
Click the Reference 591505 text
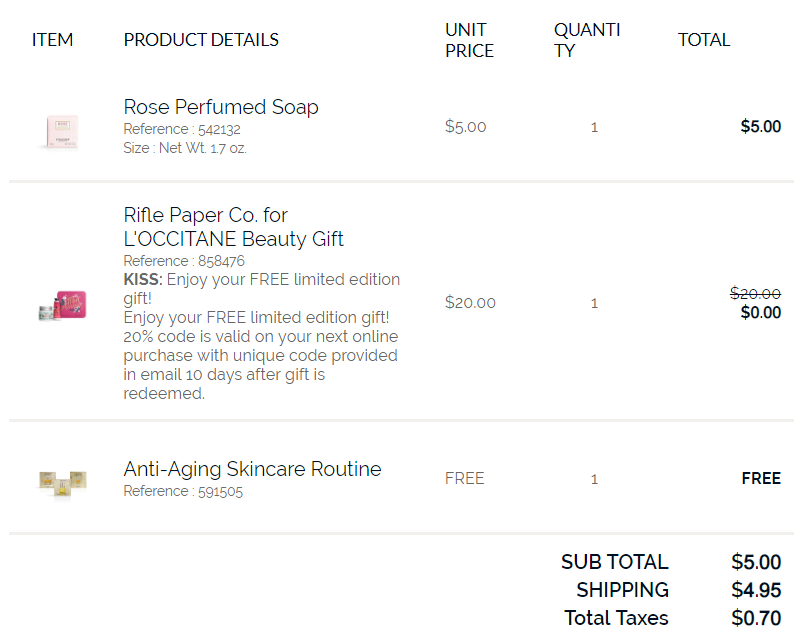click(183, 491)
